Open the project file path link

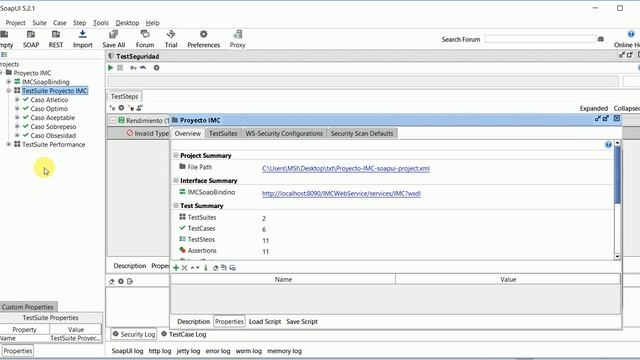coord(346,168)
